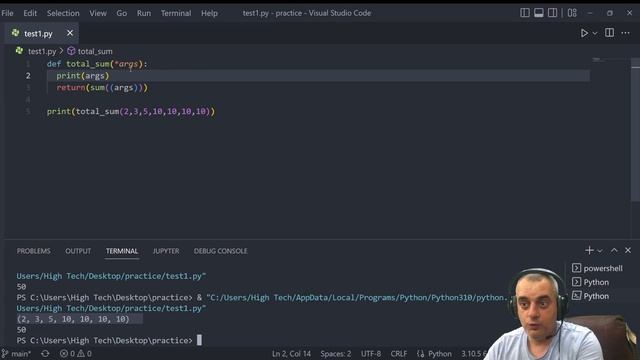Viewport: 640px width, 360px height.
Task: Open the Edit menu
Action: click(30, 13)
